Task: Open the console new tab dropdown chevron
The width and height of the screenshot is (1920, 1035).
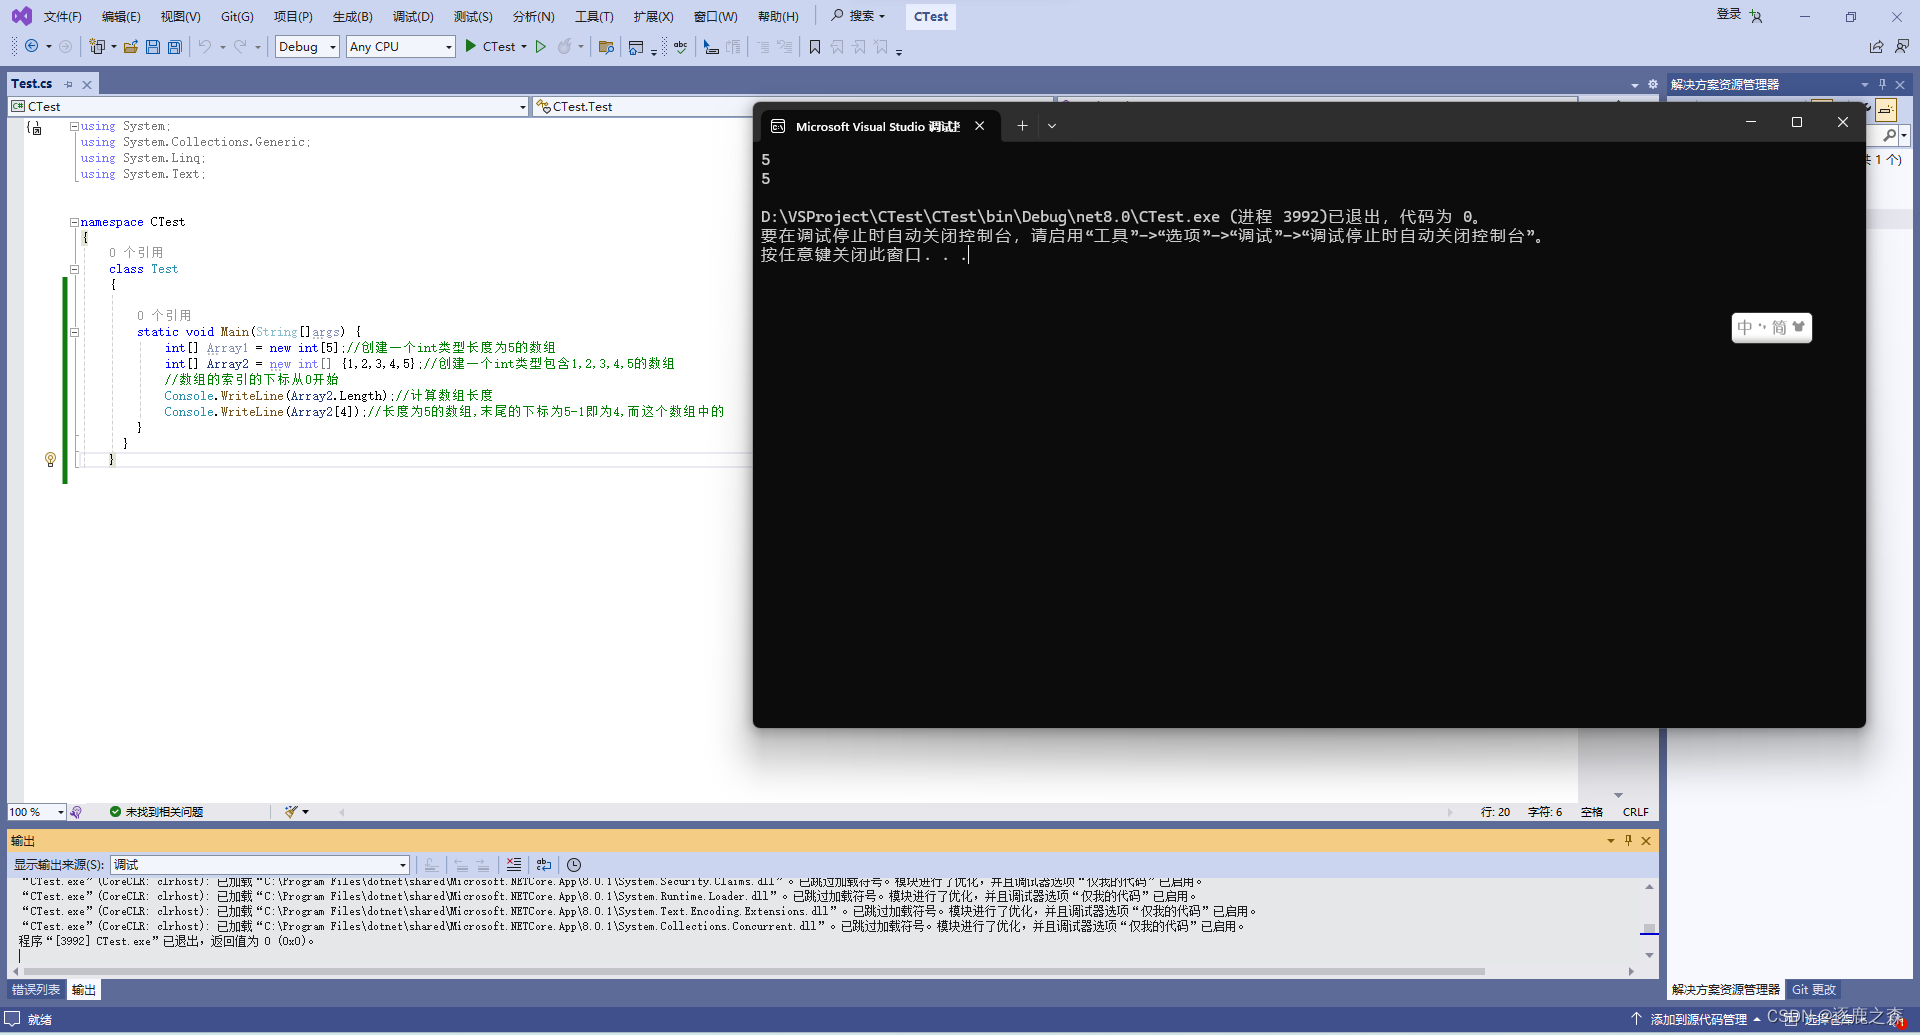Action: [1052, 126]
